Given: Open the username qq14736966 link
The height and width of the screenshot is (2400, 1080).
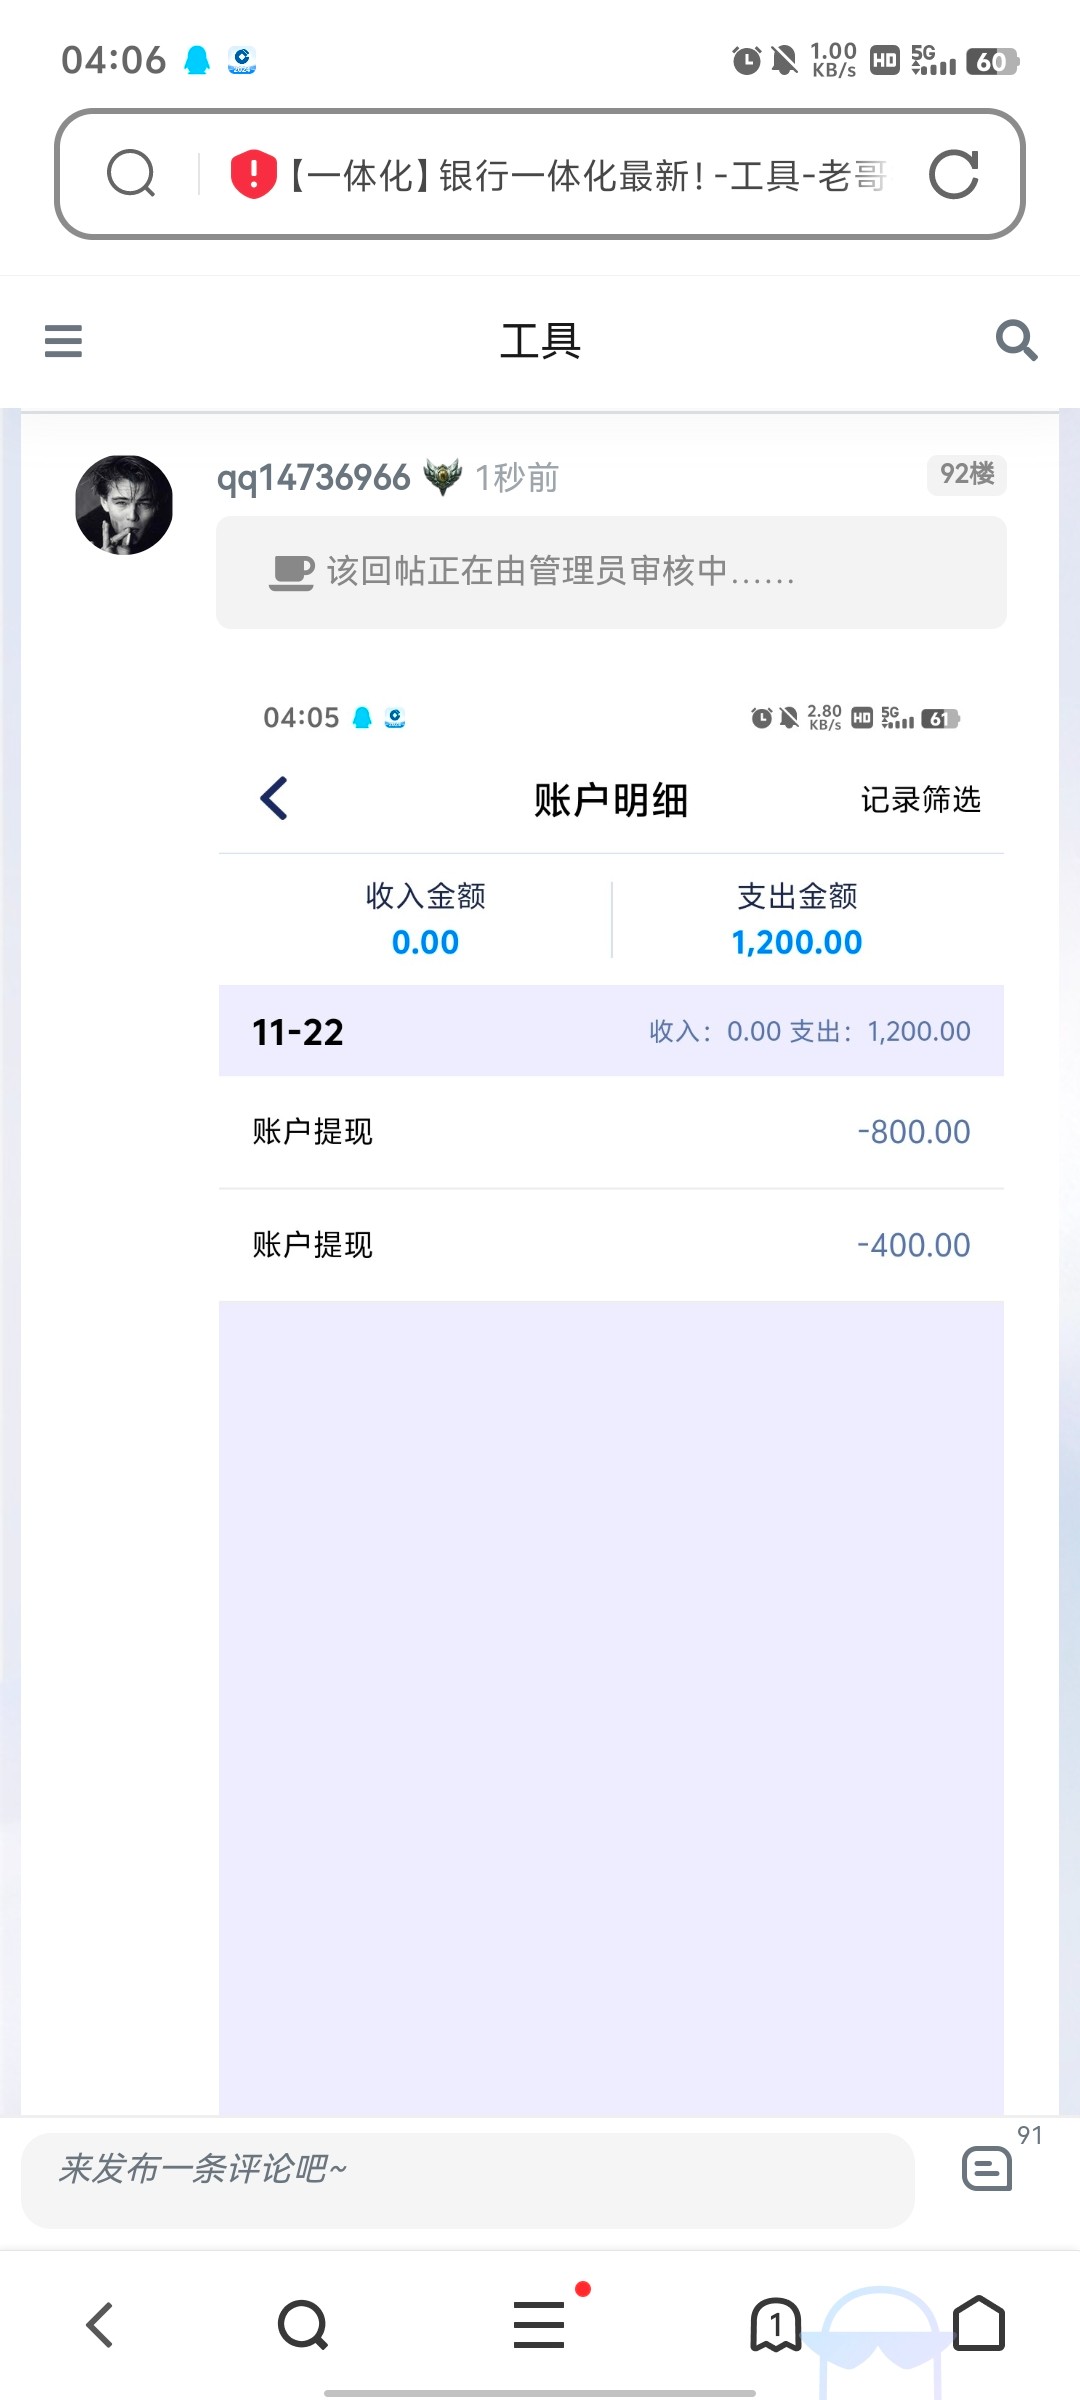Looking at the screenshot, I should coord(313,478).
